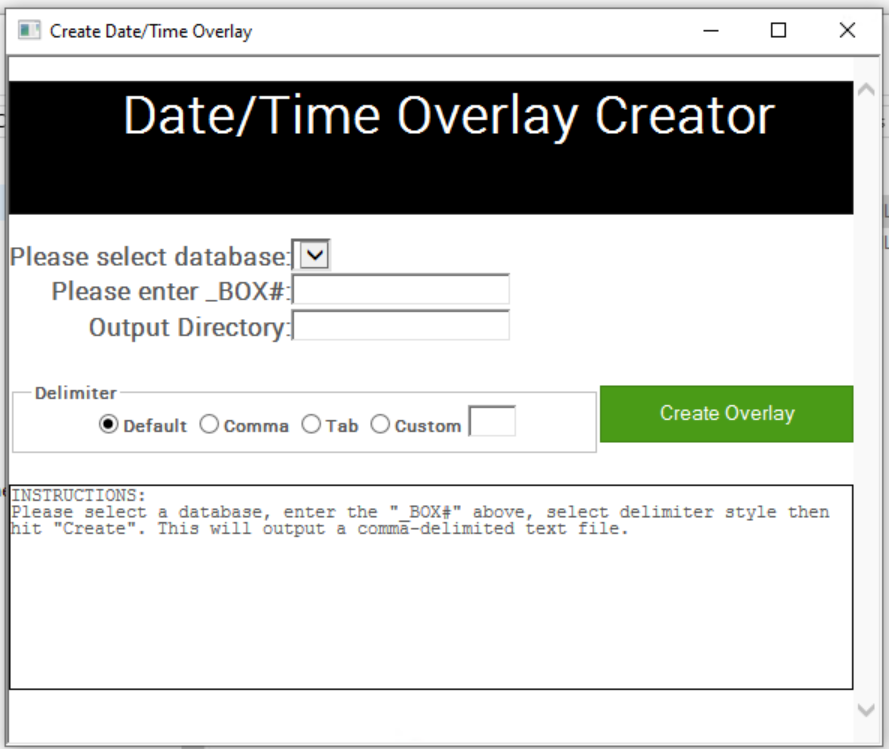Click the application icon in the title bar
The width and height of the screenshot is (889, 749).
[27, 31]
